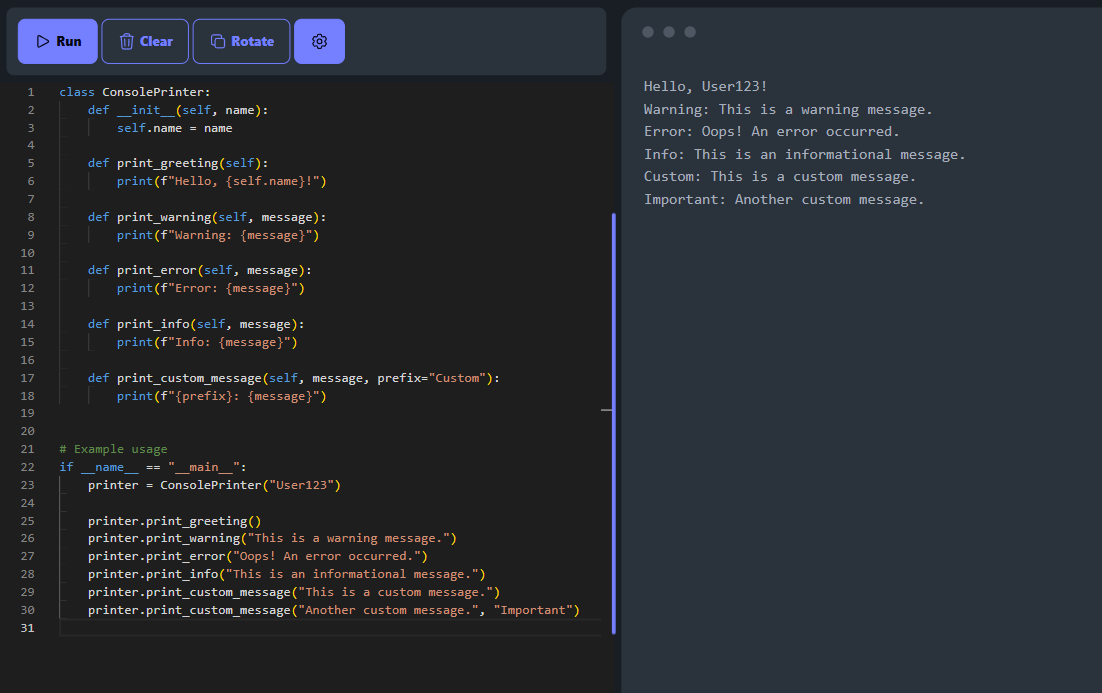Click 'def print_error' definition line

click(200, 271)
